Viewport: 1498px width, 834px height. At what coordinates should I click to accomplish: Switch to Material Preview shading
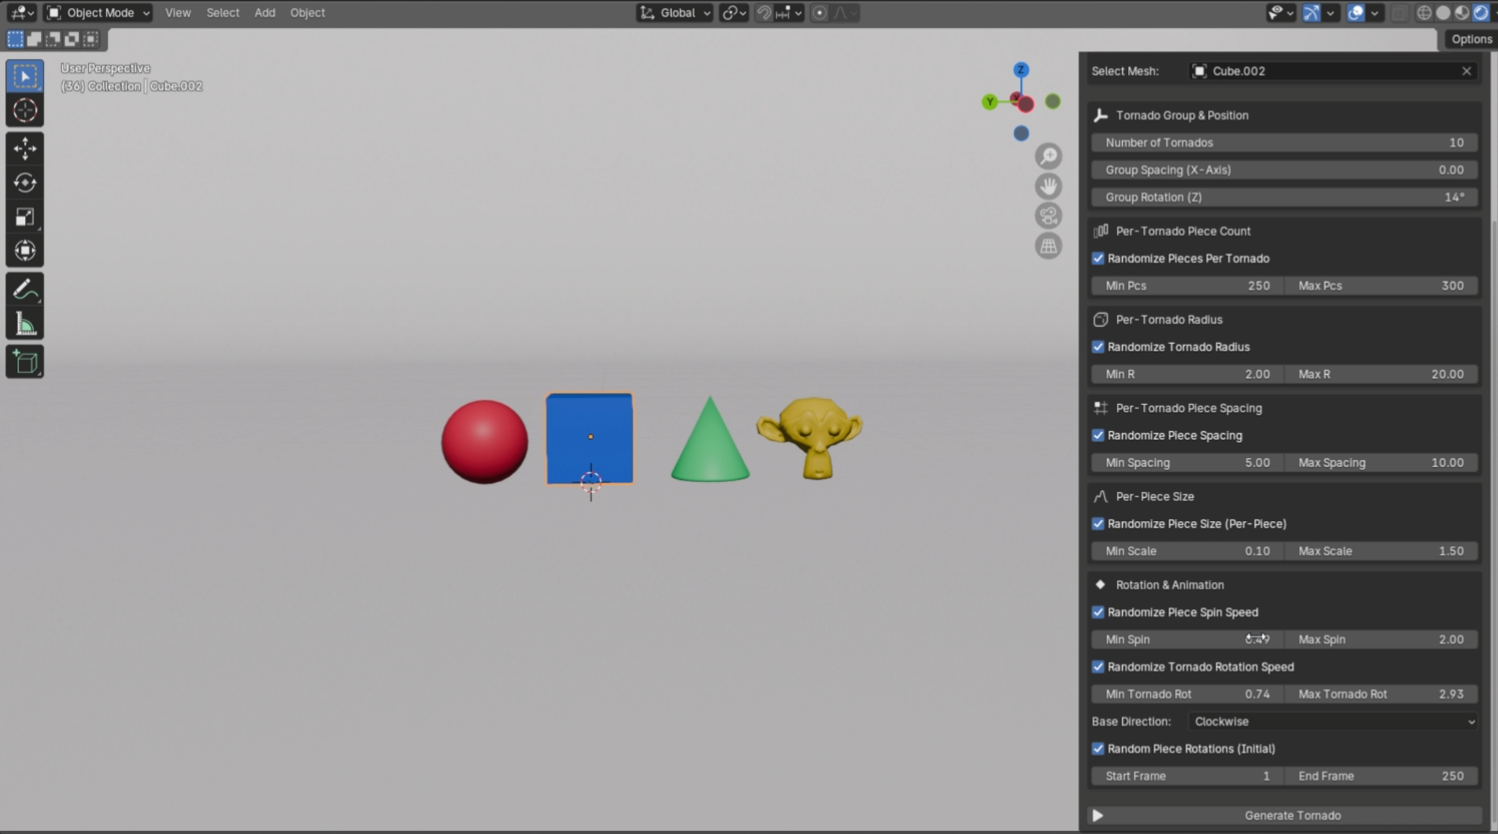[x=1462, y=13]
